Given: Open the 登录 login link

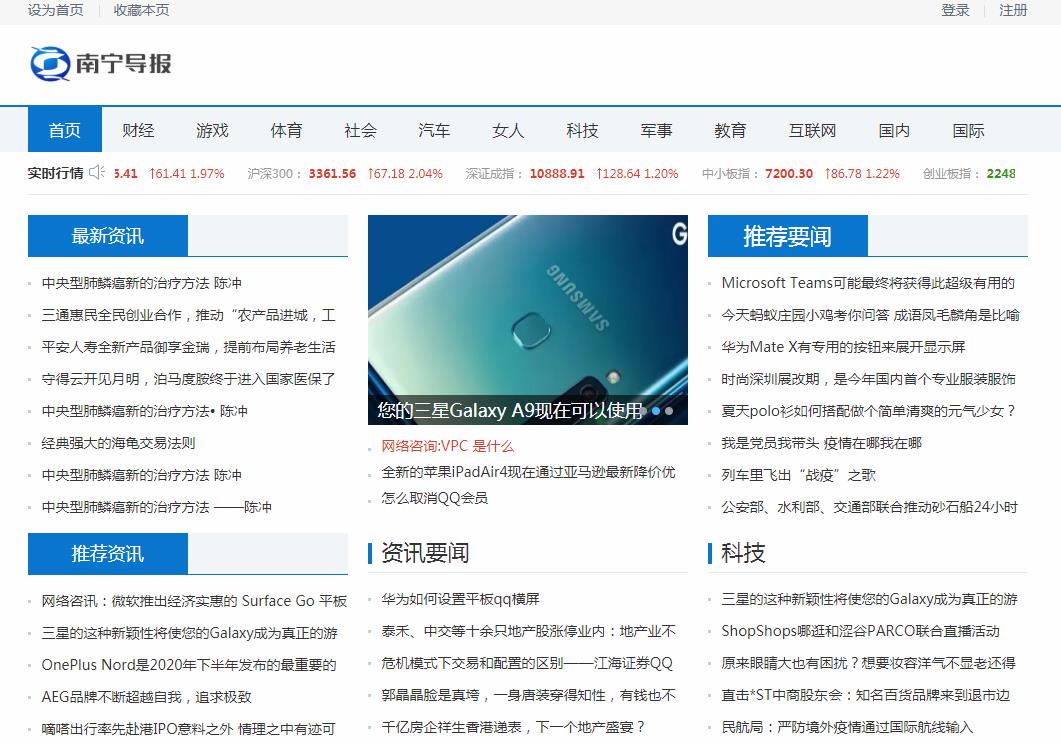Looking at the screenshot, I should [955, 10].
